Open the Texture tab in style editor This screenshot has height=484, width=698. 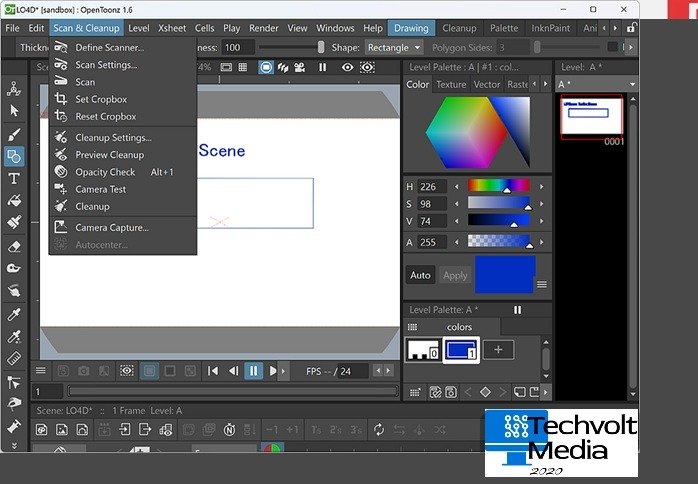451,84
